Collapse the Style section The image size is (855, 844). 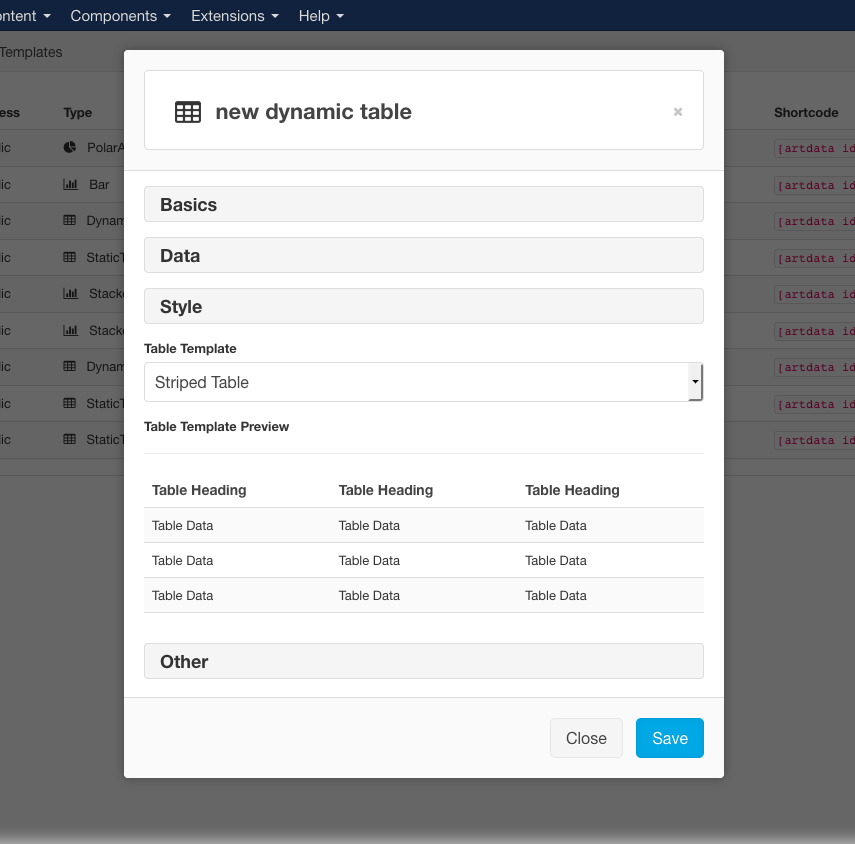pyautogui.click(x=423, y=306)
